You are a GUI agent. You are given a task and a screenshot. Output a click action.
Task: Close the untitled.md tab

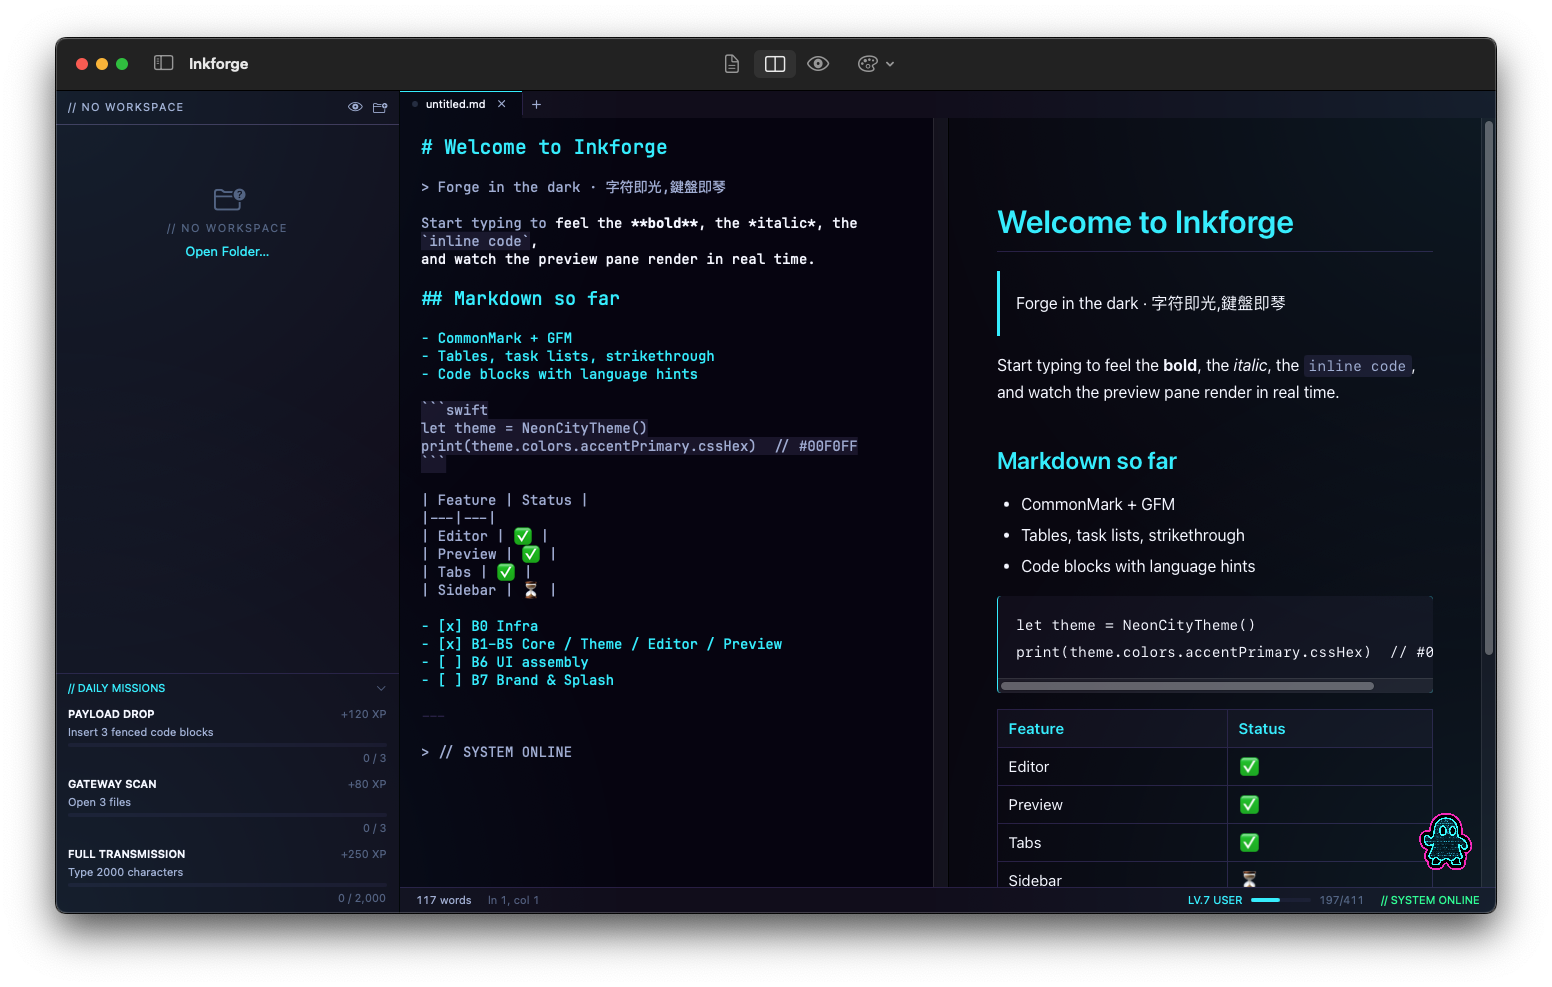502,104
